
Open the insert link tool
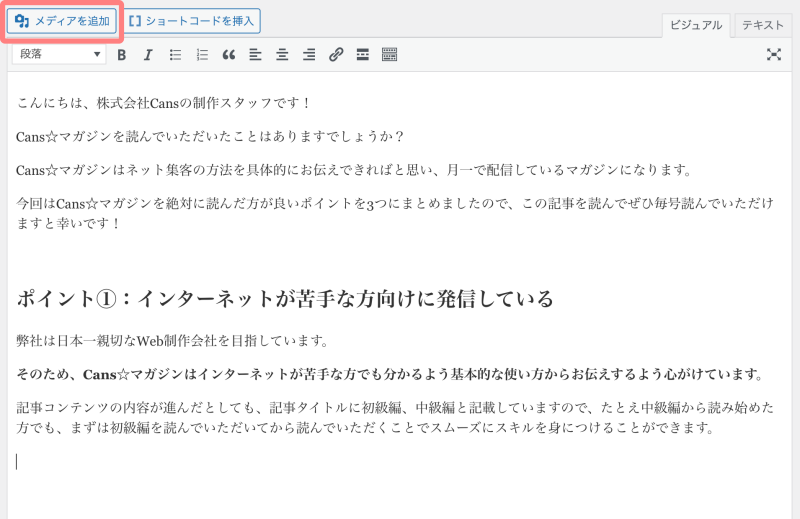coord(336,55)
